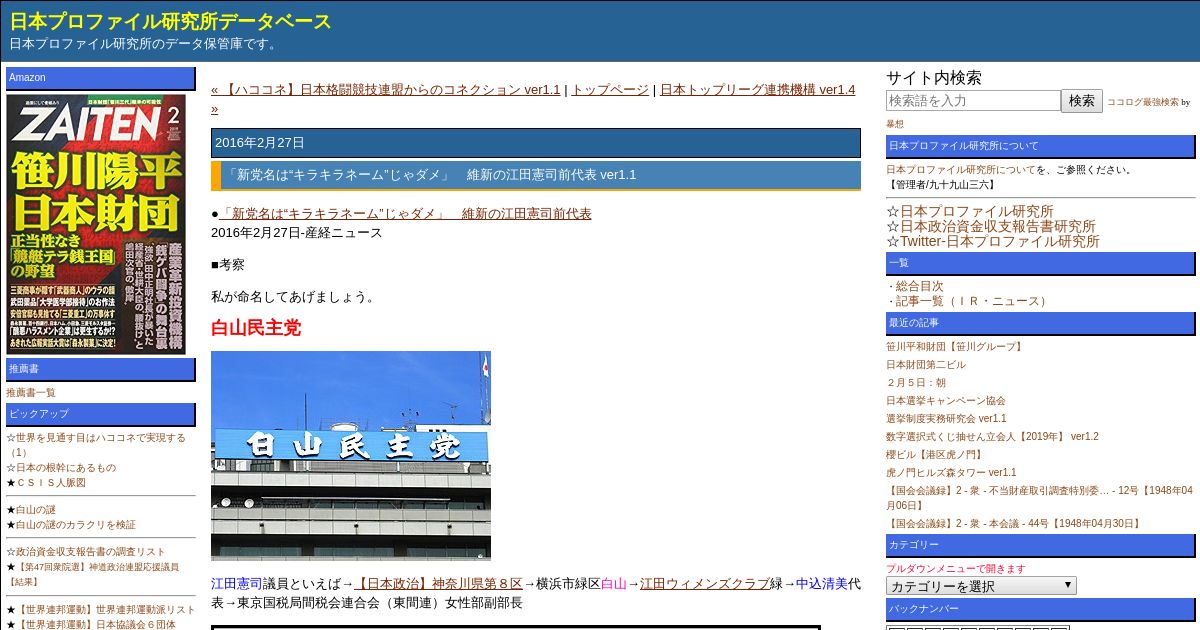Open the ZAITEN magazine cover thumbnail

coord(96,224)
